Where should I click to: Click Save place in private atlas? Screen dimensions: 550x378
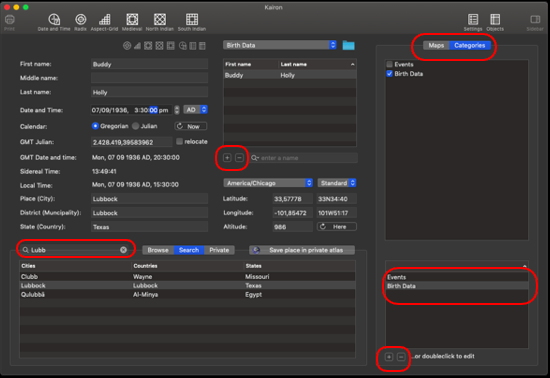[302, 250]
